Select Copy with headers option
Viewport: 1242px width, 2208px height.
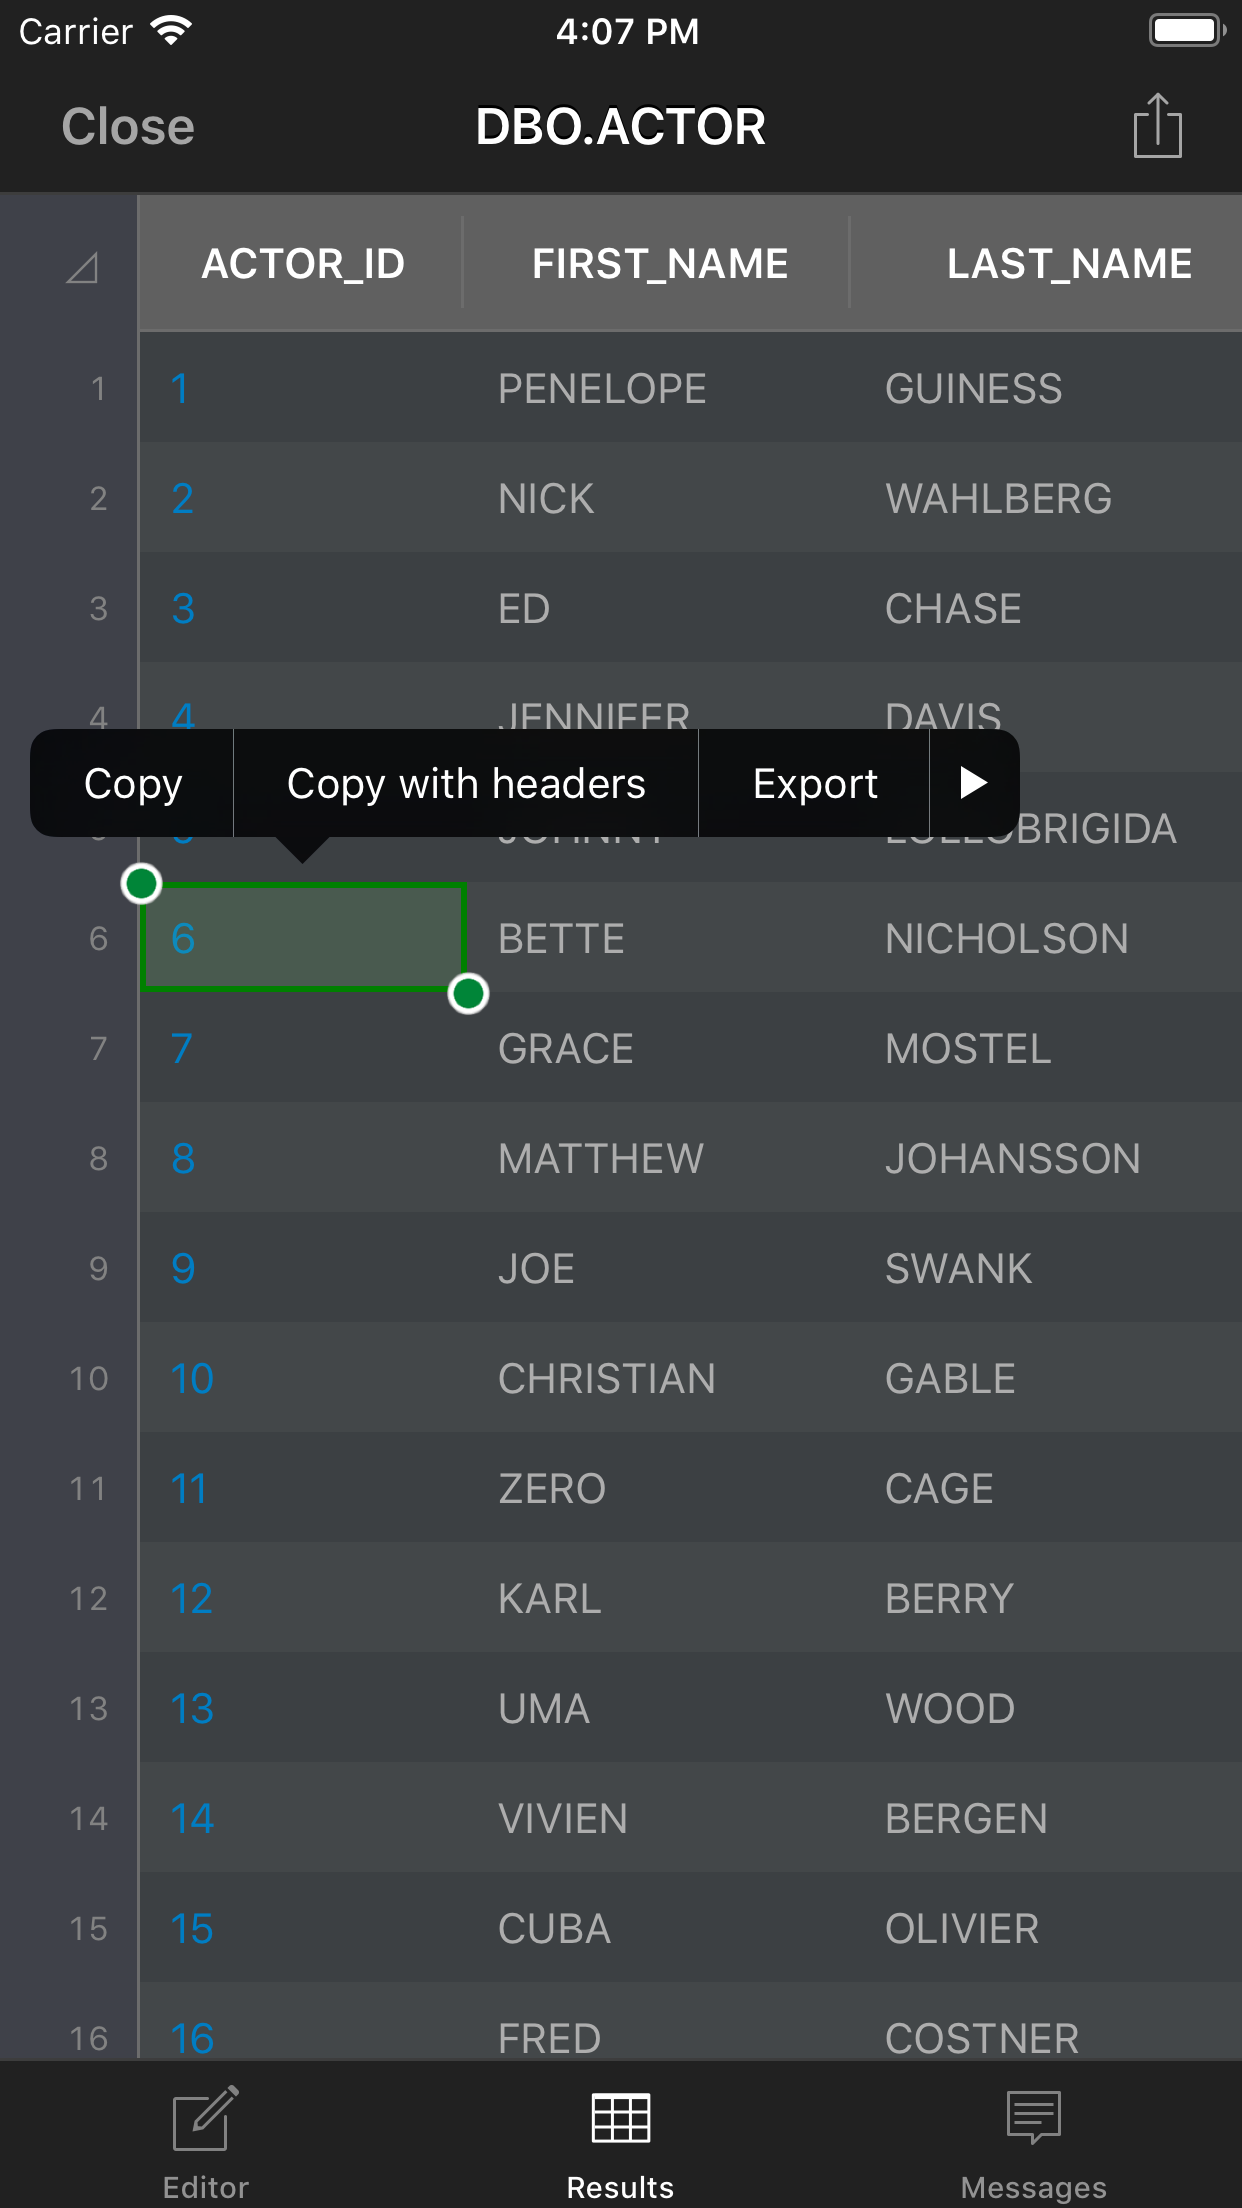(x=466, y=783)
